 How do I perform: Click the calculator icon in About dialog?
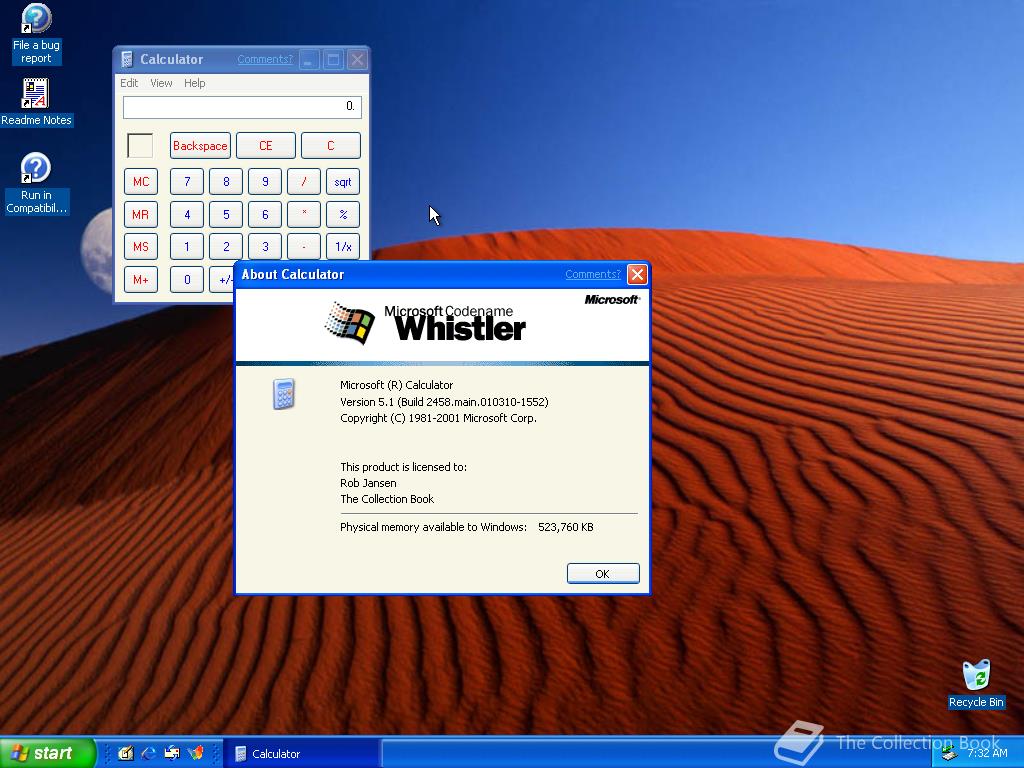point(283,394)
